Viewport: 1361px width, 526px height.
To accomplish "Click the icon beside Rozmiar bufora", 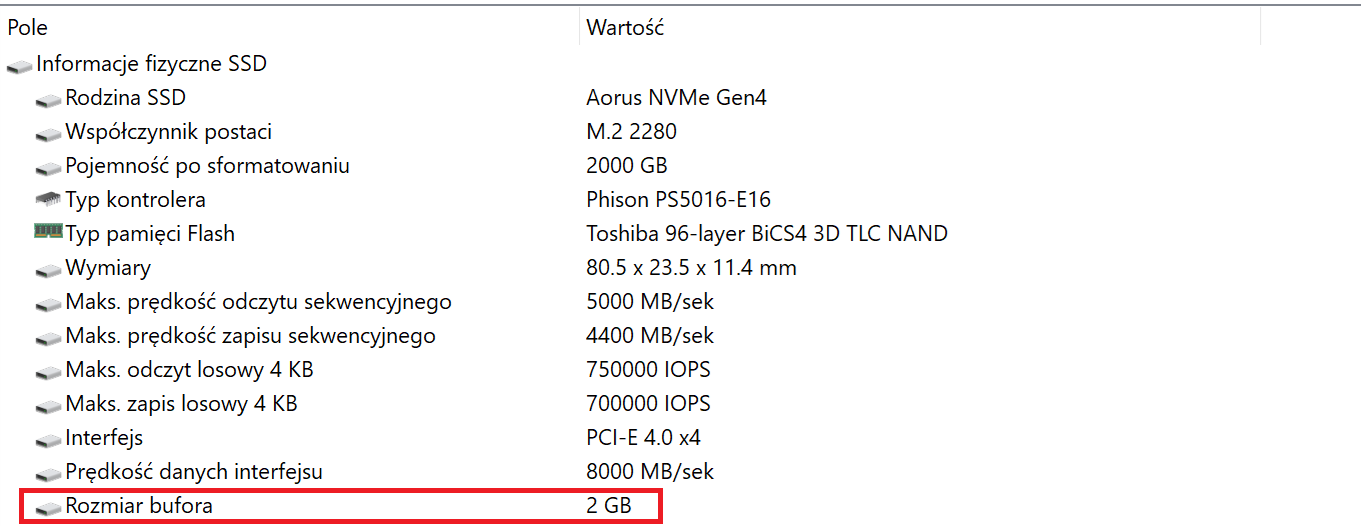I will coord(48,508).
